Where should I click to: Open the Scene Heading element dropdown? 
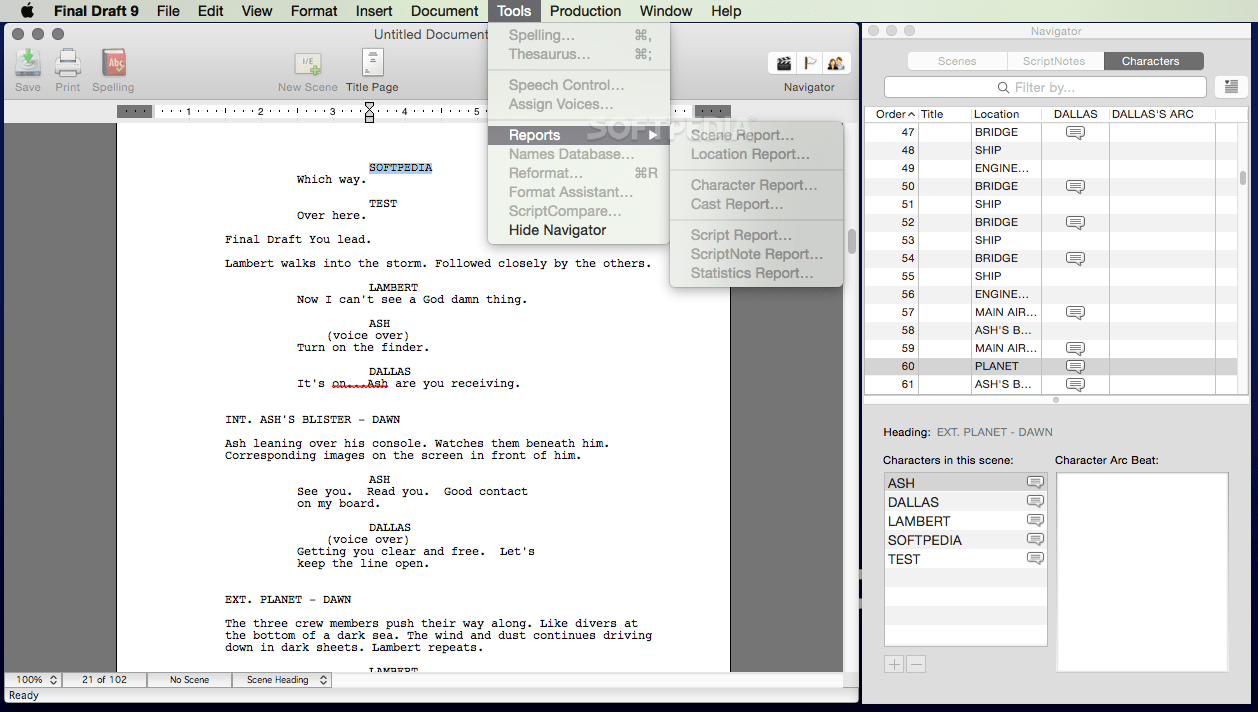pyautogui.click(x=282, y=680)
